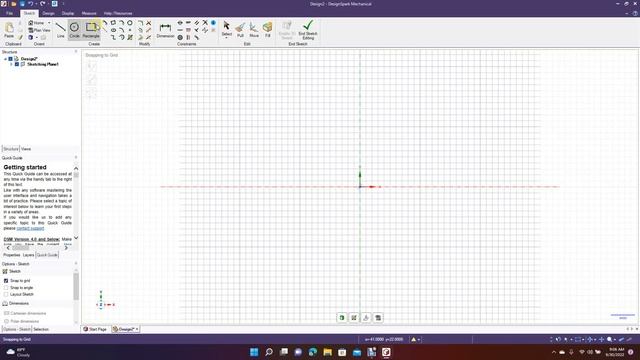Click the warning triangle status icon

413,339
